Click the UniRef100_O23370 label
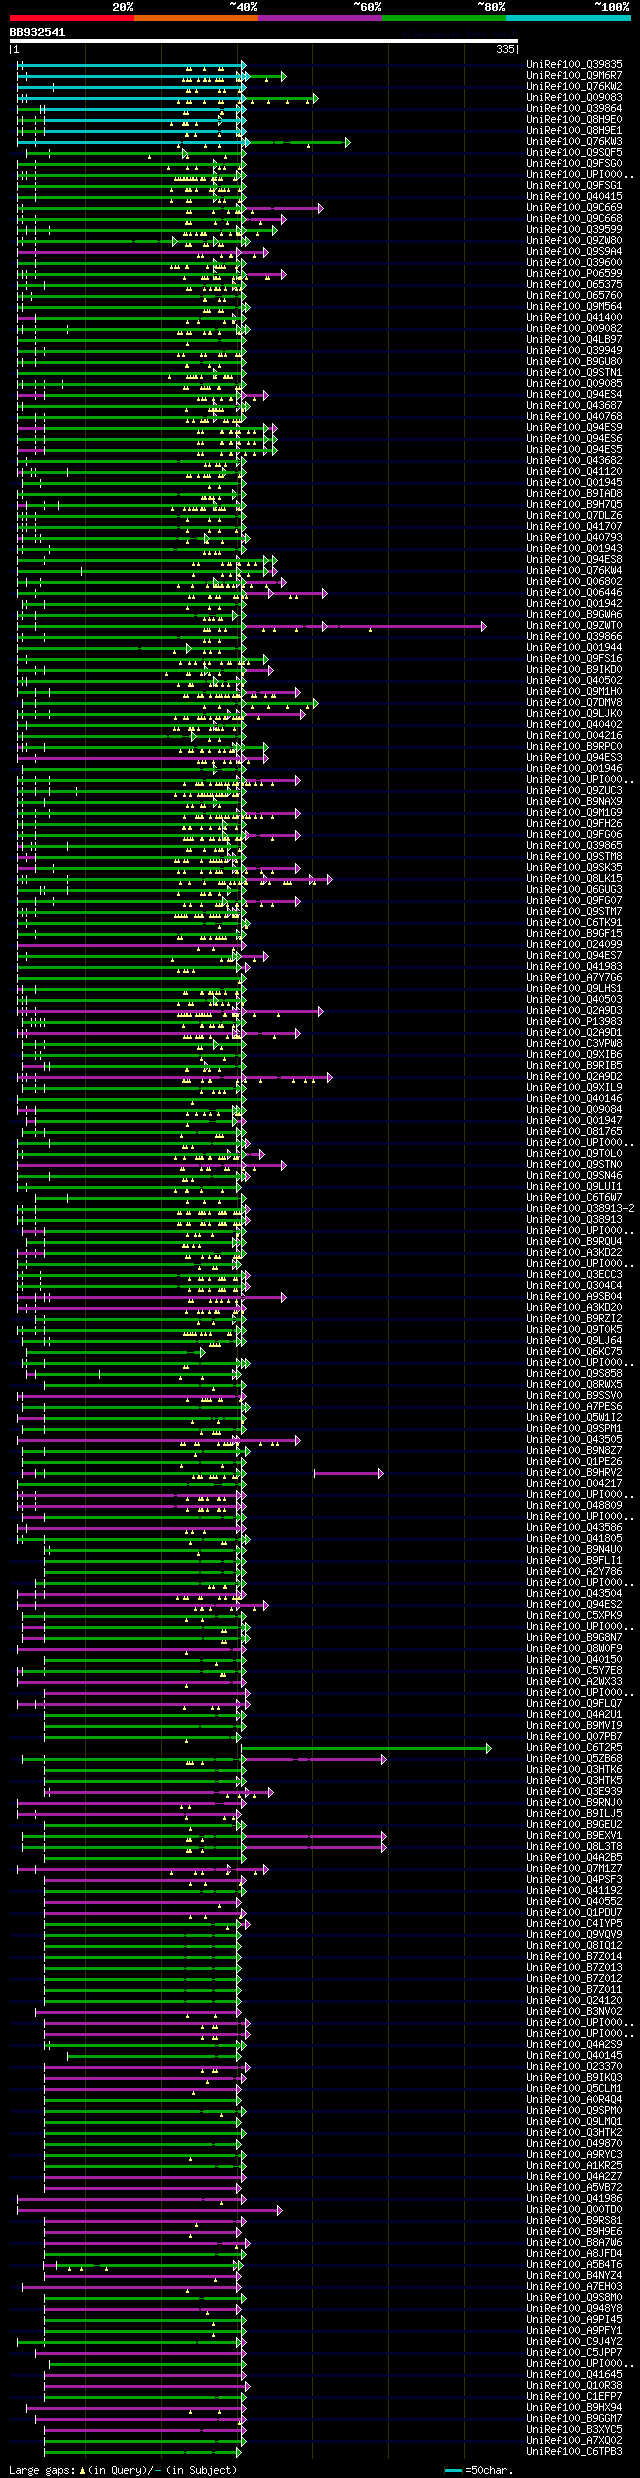Image resolution: width=640 pixels, height=2478 pixels. [574, 2067]
